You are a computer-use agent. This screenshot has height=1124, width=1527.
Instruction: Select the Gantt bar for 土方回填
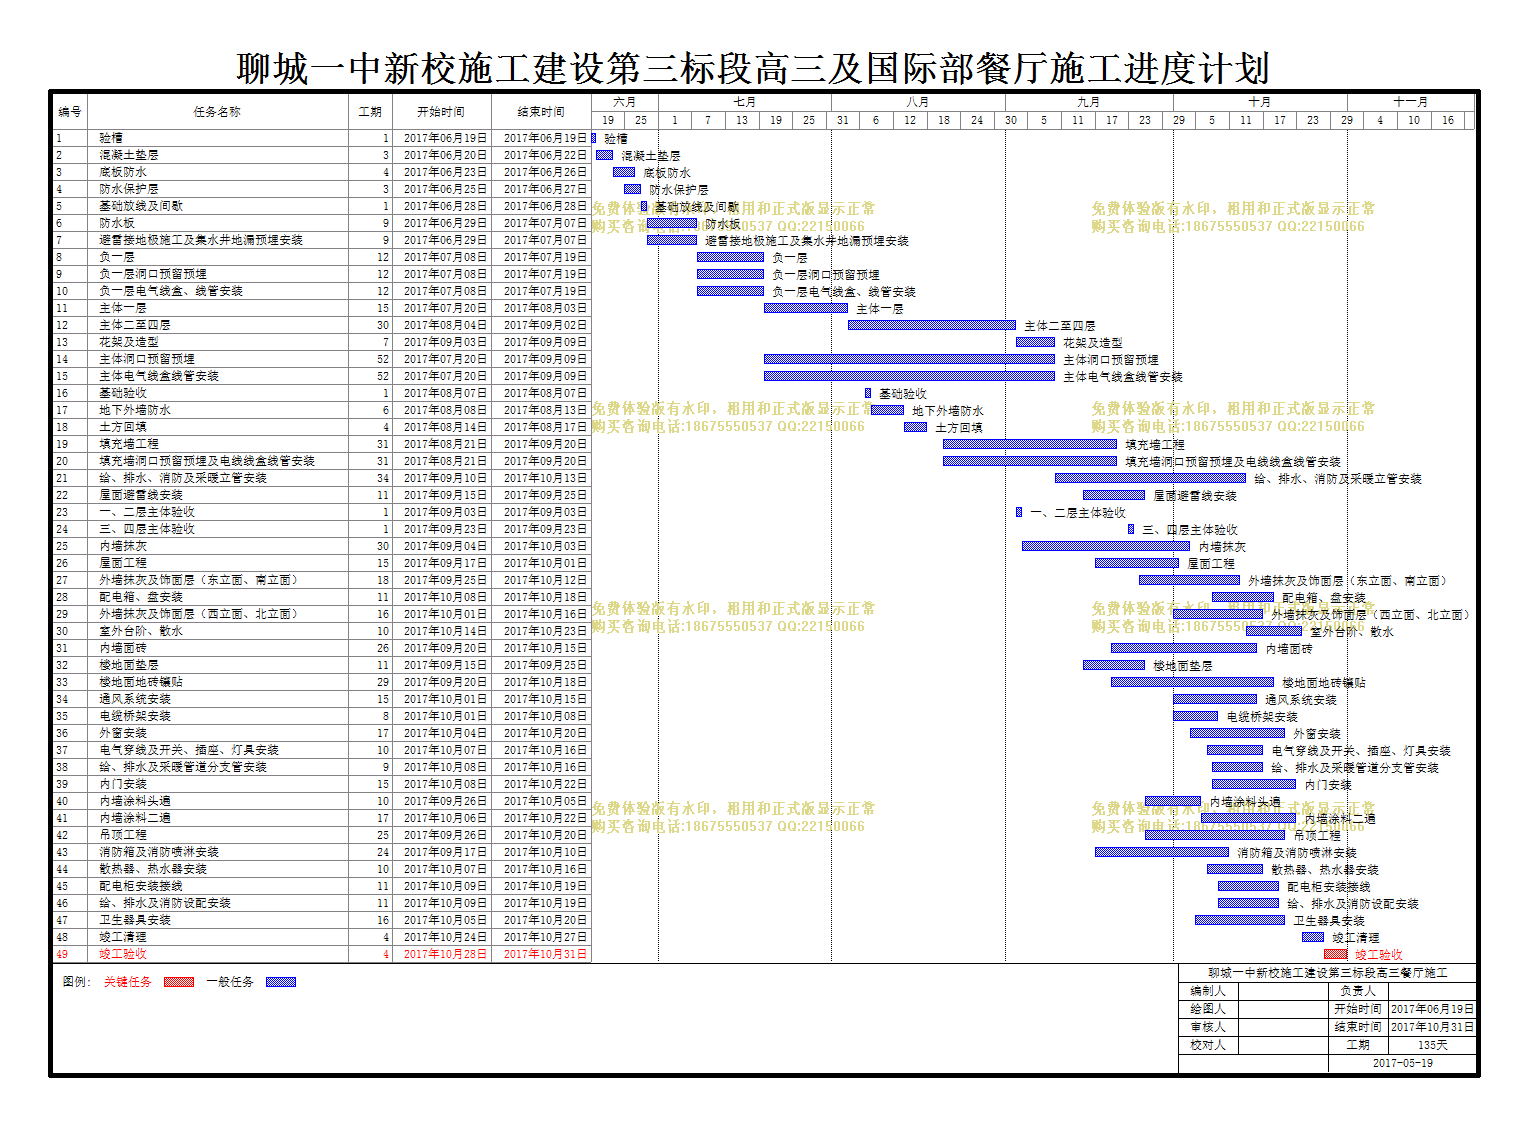(915, 427)
